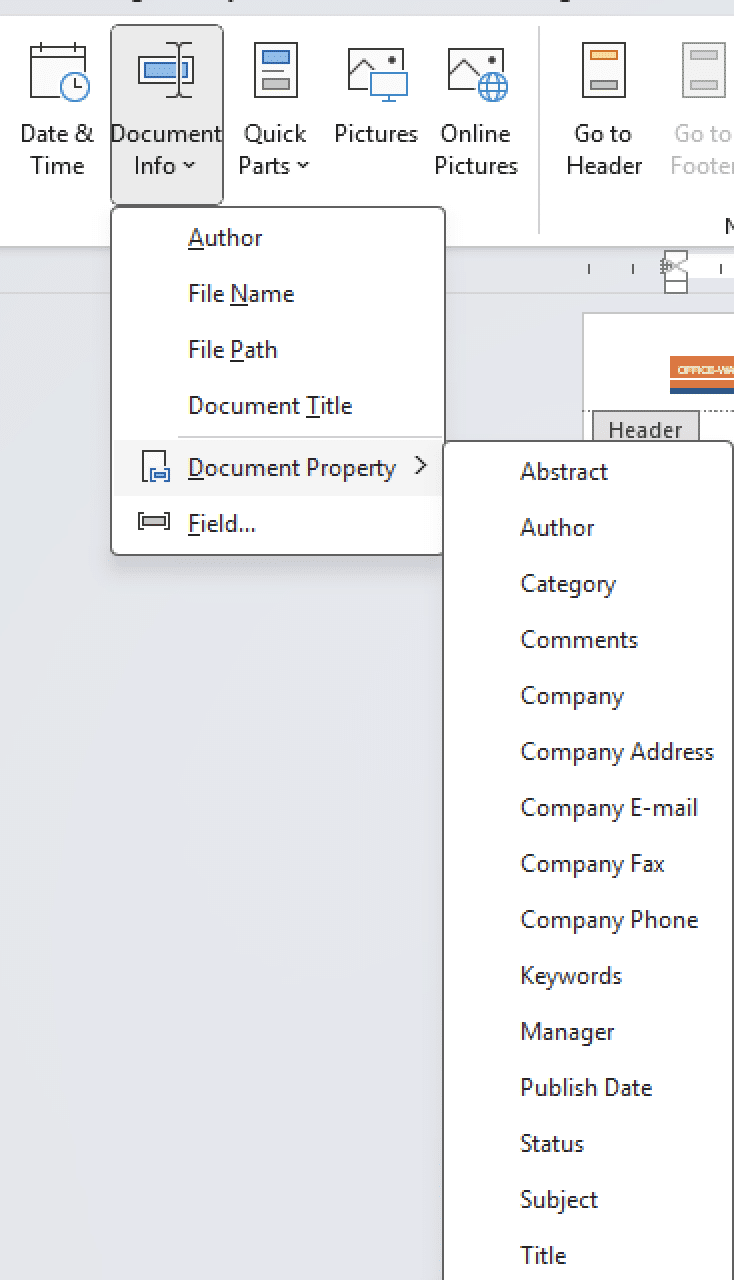Insert Document Title from menu

pyautogui.click(x=270, y=406)
